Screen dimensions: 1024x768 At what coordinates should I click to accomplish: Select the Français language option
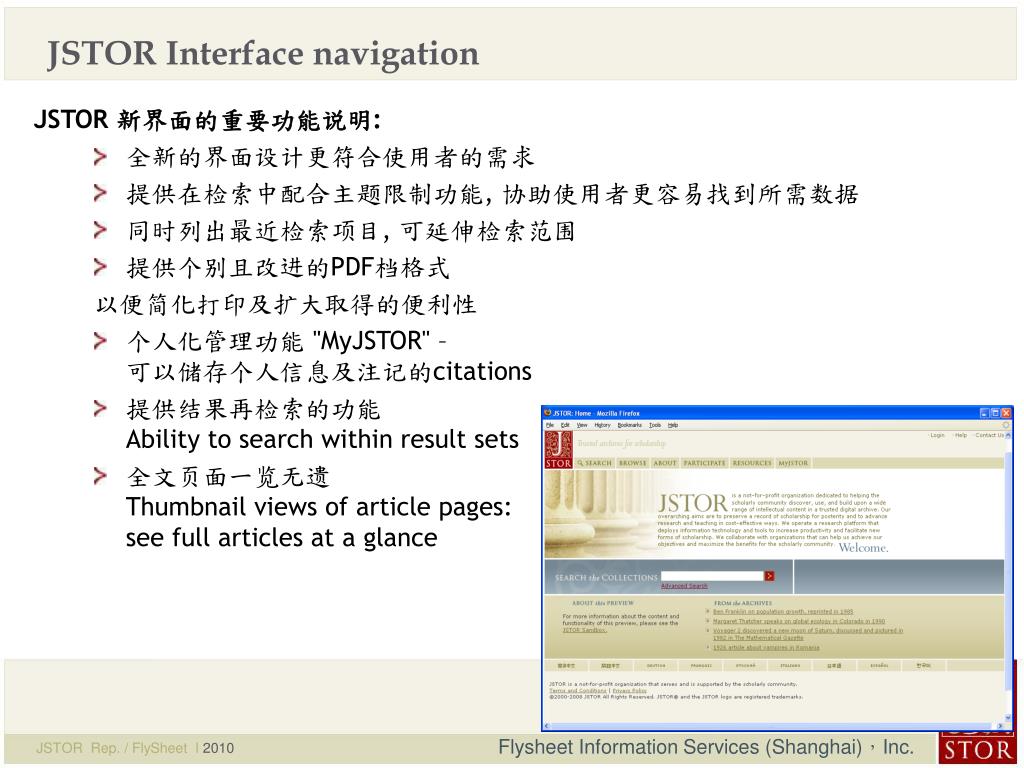(701, 665)
